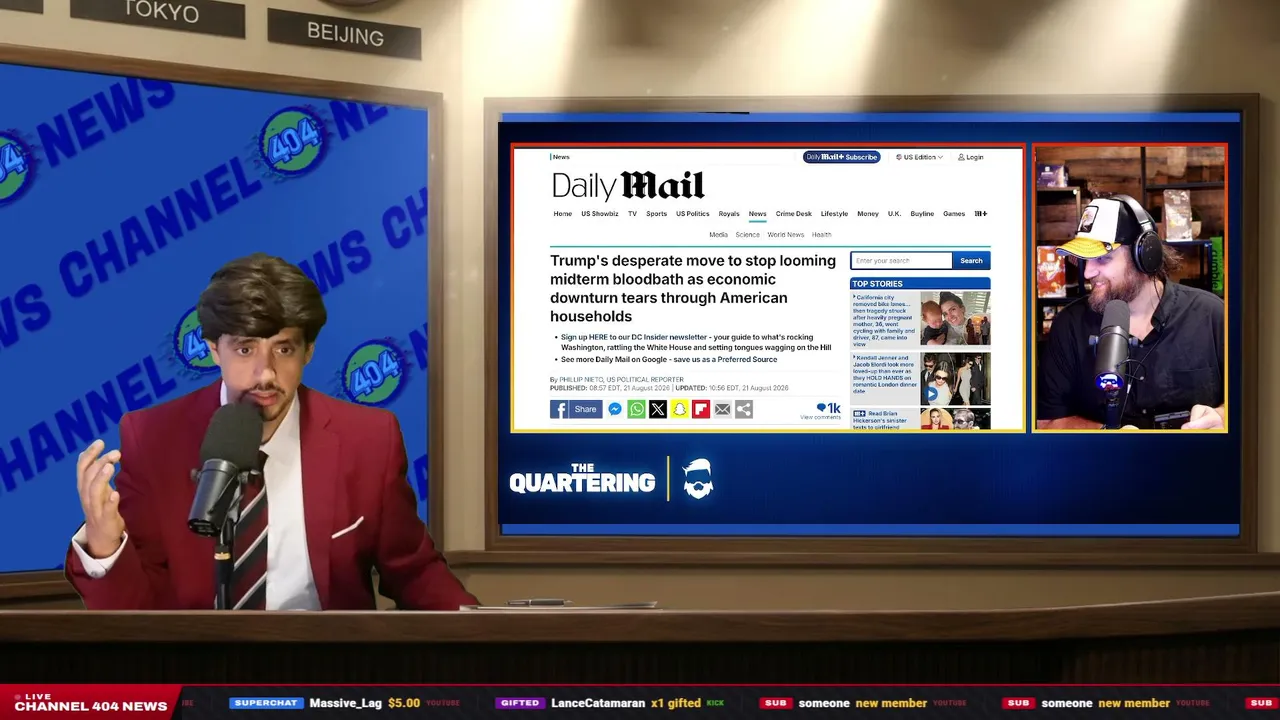The height and width of the screenshot is (720, 1280).
Task: Open the Lifestyle section
Action: (834, 213)
